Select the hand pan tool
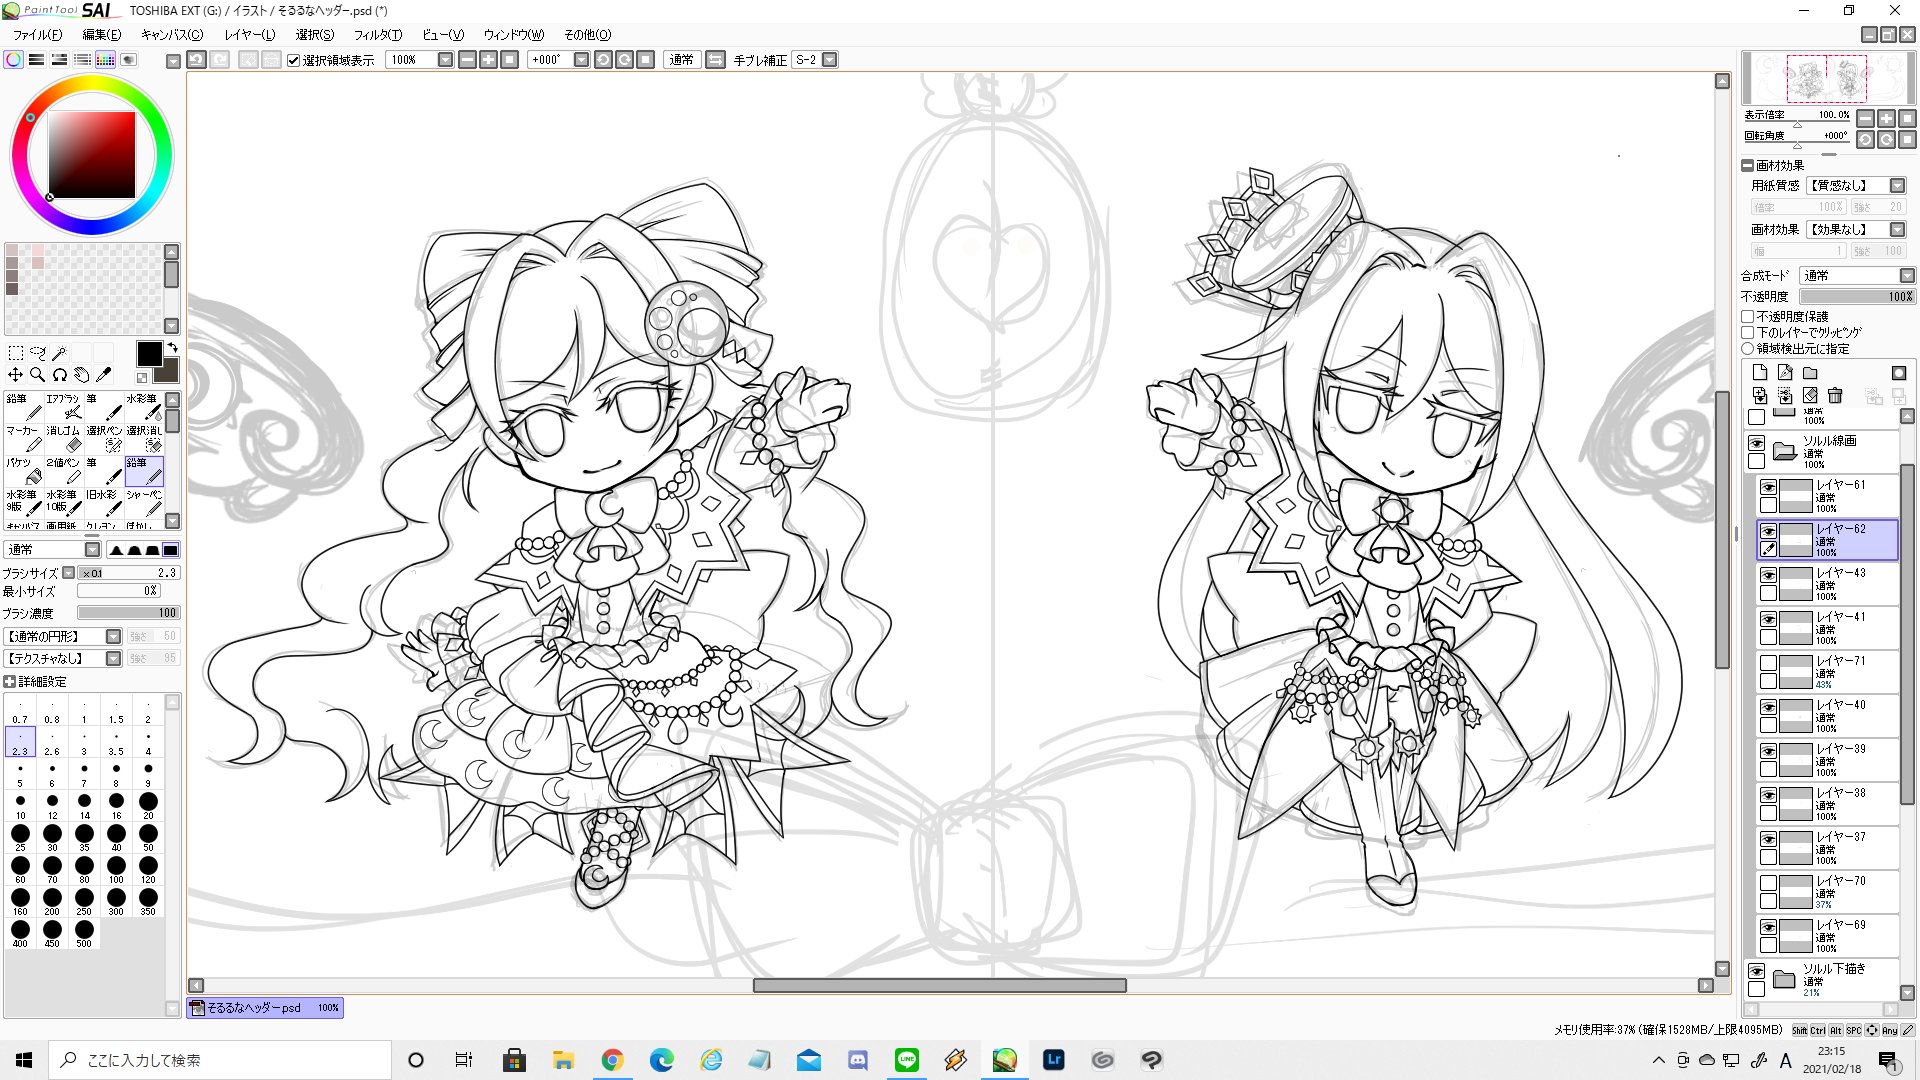The image size is (1920, 1080). 81,375
